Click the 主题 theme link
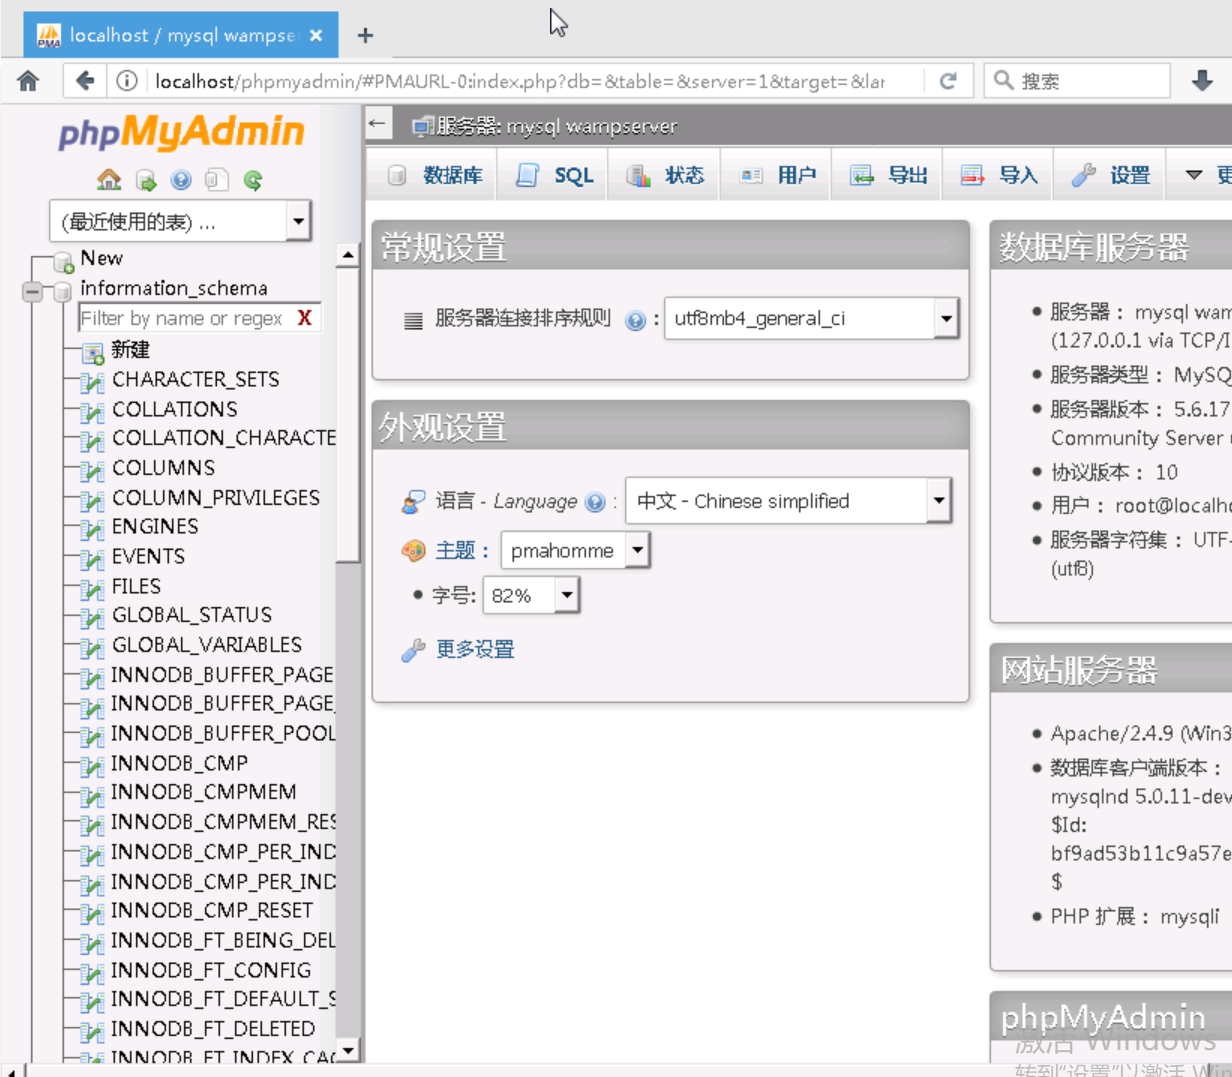 455,550
